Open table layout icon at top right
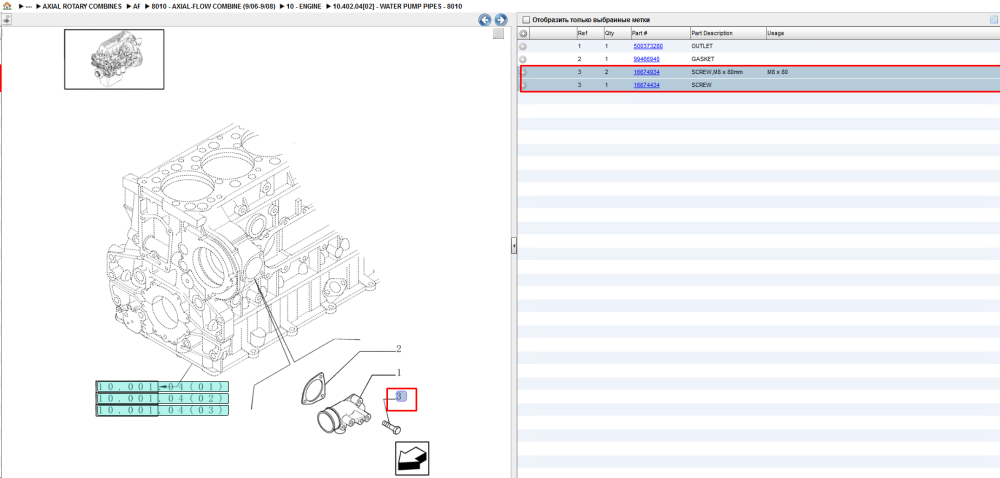 [x=994, y=20]
